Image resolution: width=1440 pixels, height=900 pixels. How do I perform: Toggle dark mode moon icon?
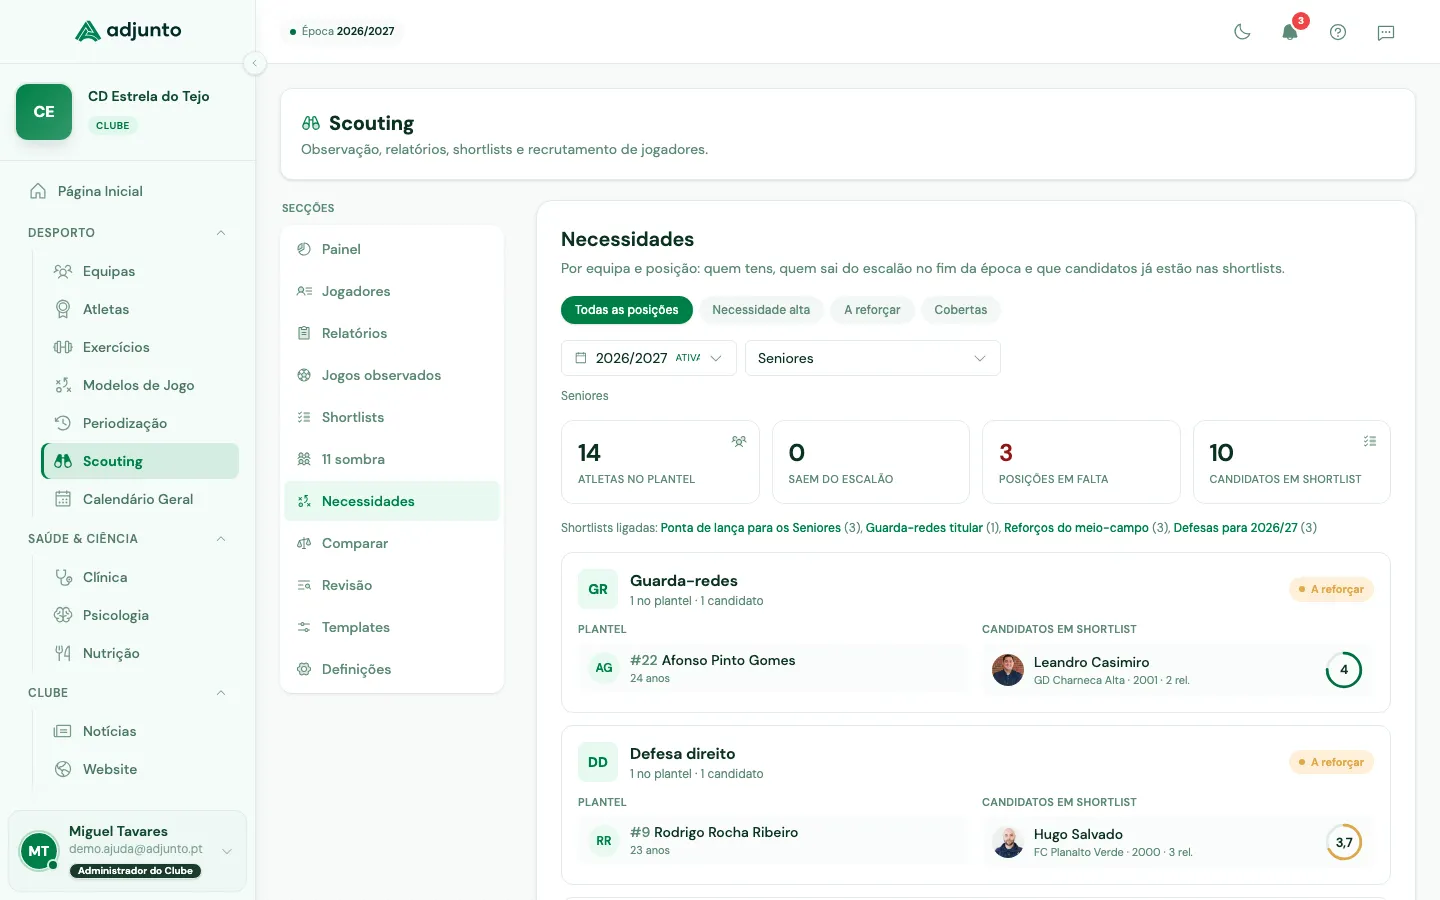tap(1242, 32)
